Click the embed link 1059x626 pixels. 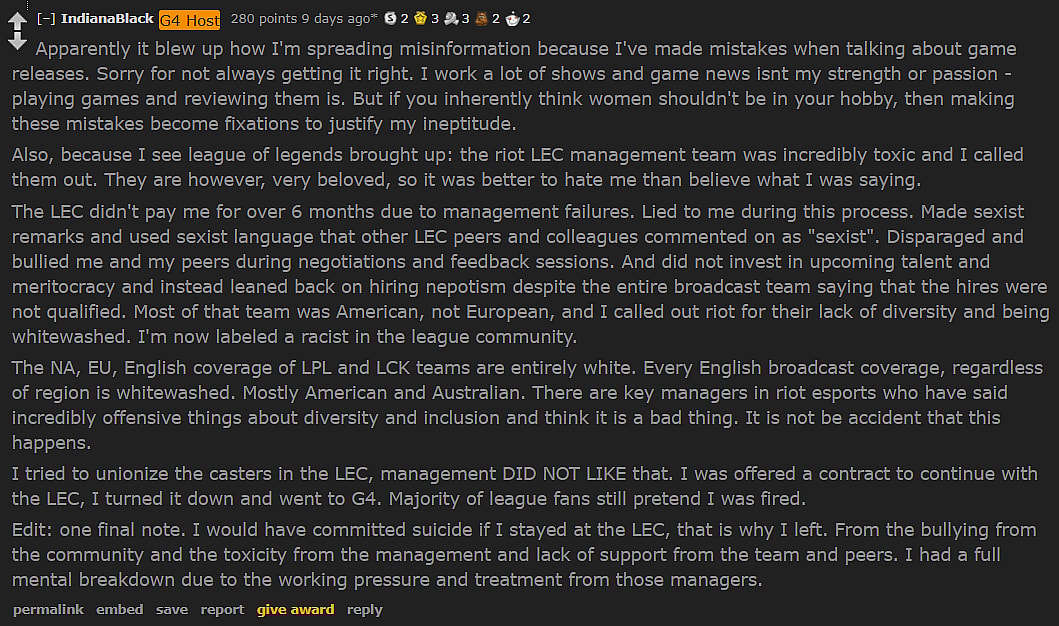[119, 609]
